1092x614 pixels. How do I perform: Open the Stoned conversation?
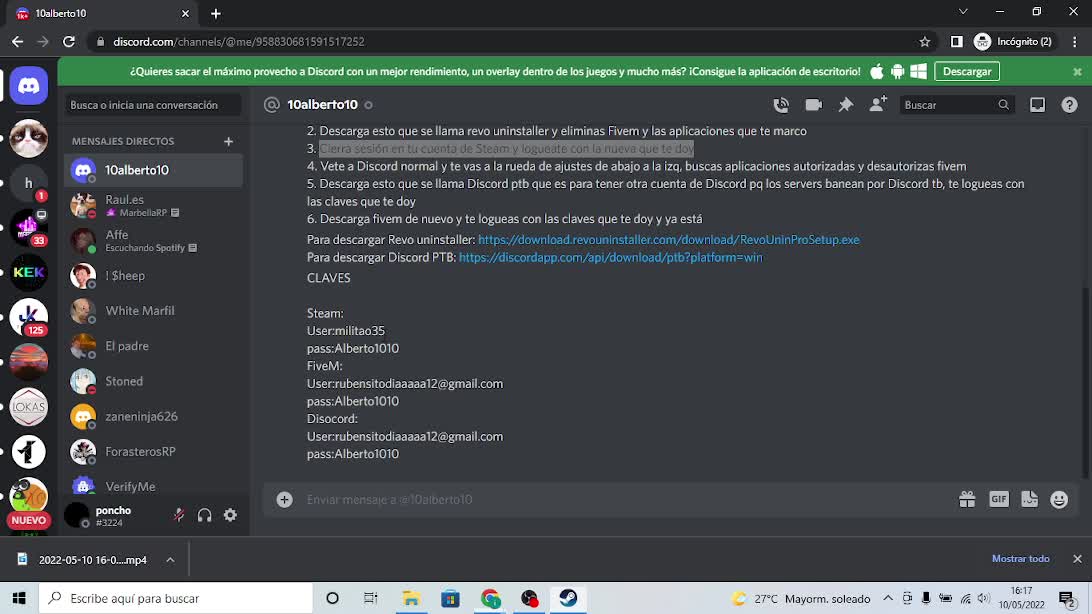pos(153,381)
